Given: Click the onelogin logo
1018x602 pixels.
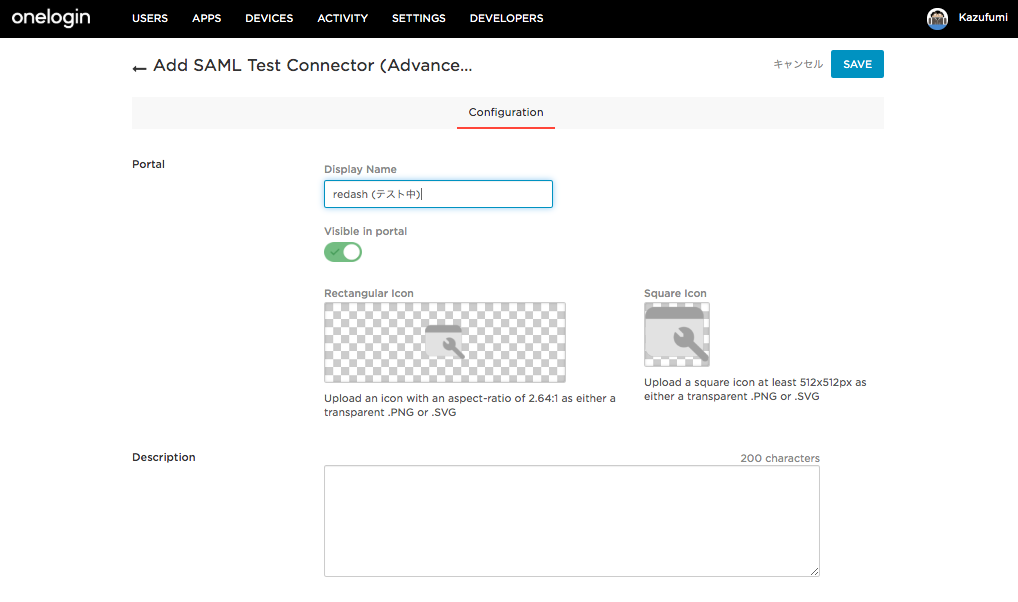Looking at the screenshot, I should point(51,18).
